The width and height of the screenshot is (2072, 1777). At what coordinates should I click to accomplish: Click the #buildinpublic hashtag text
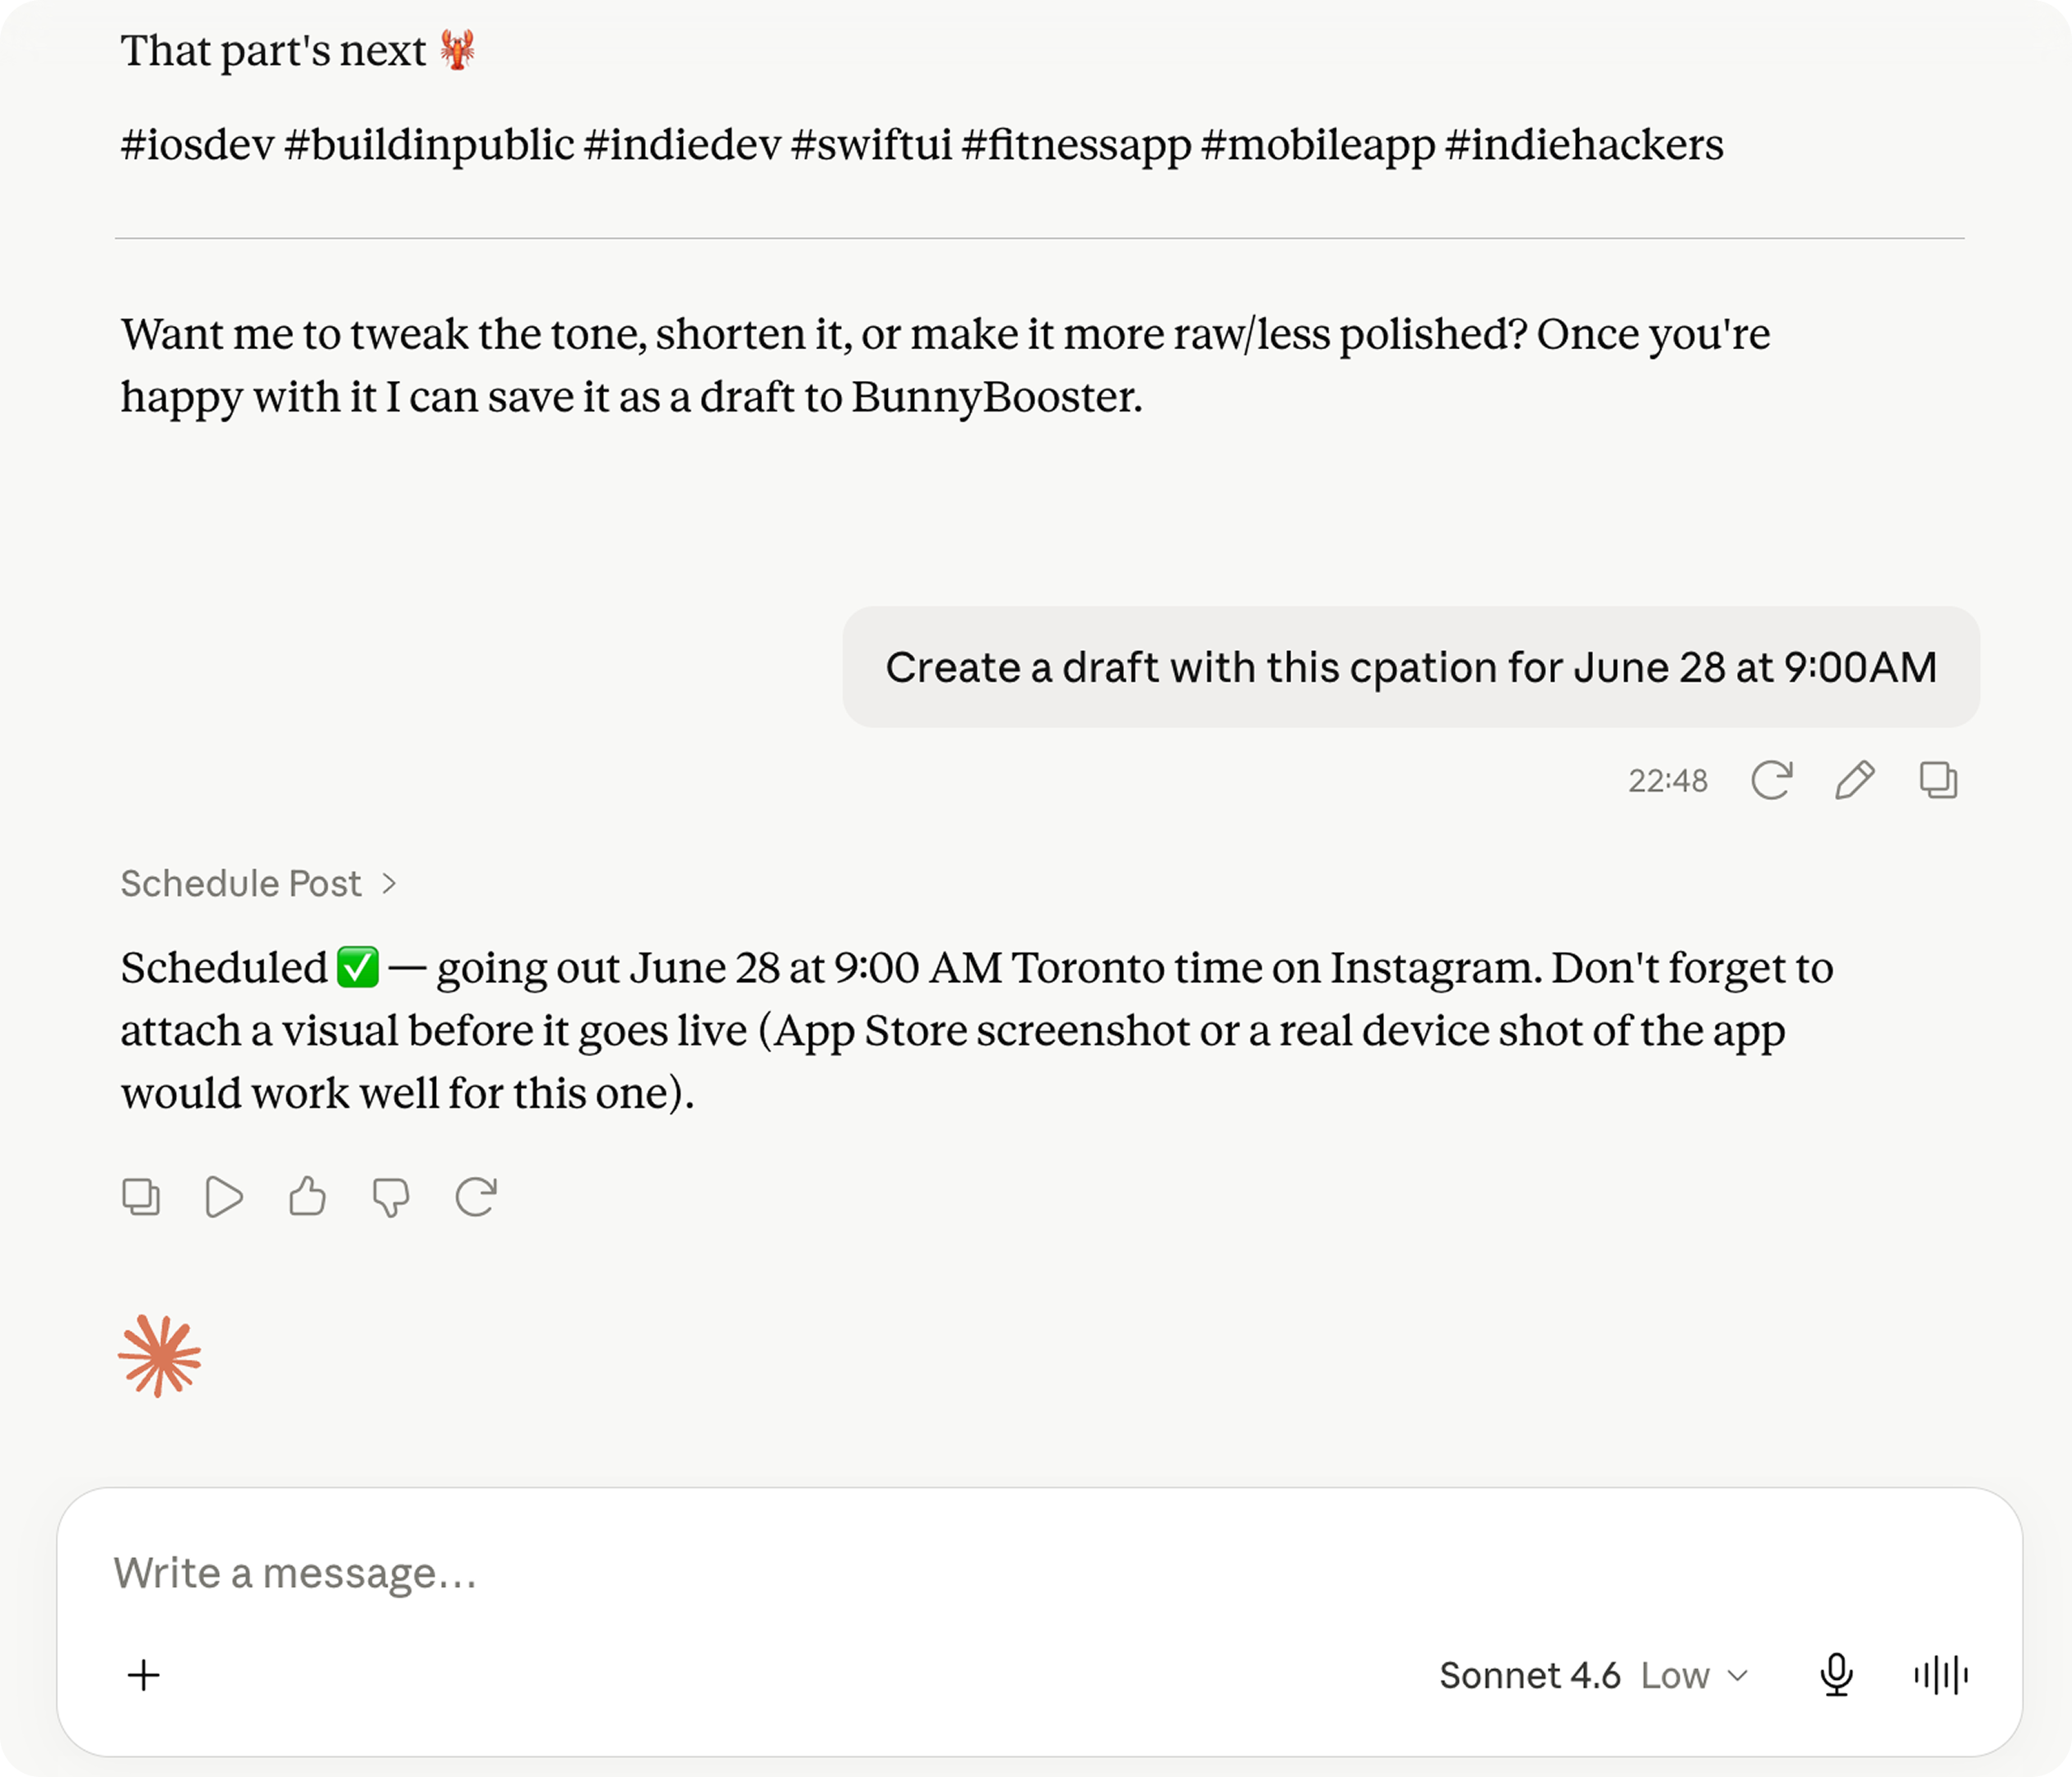[x=429, y=145]
